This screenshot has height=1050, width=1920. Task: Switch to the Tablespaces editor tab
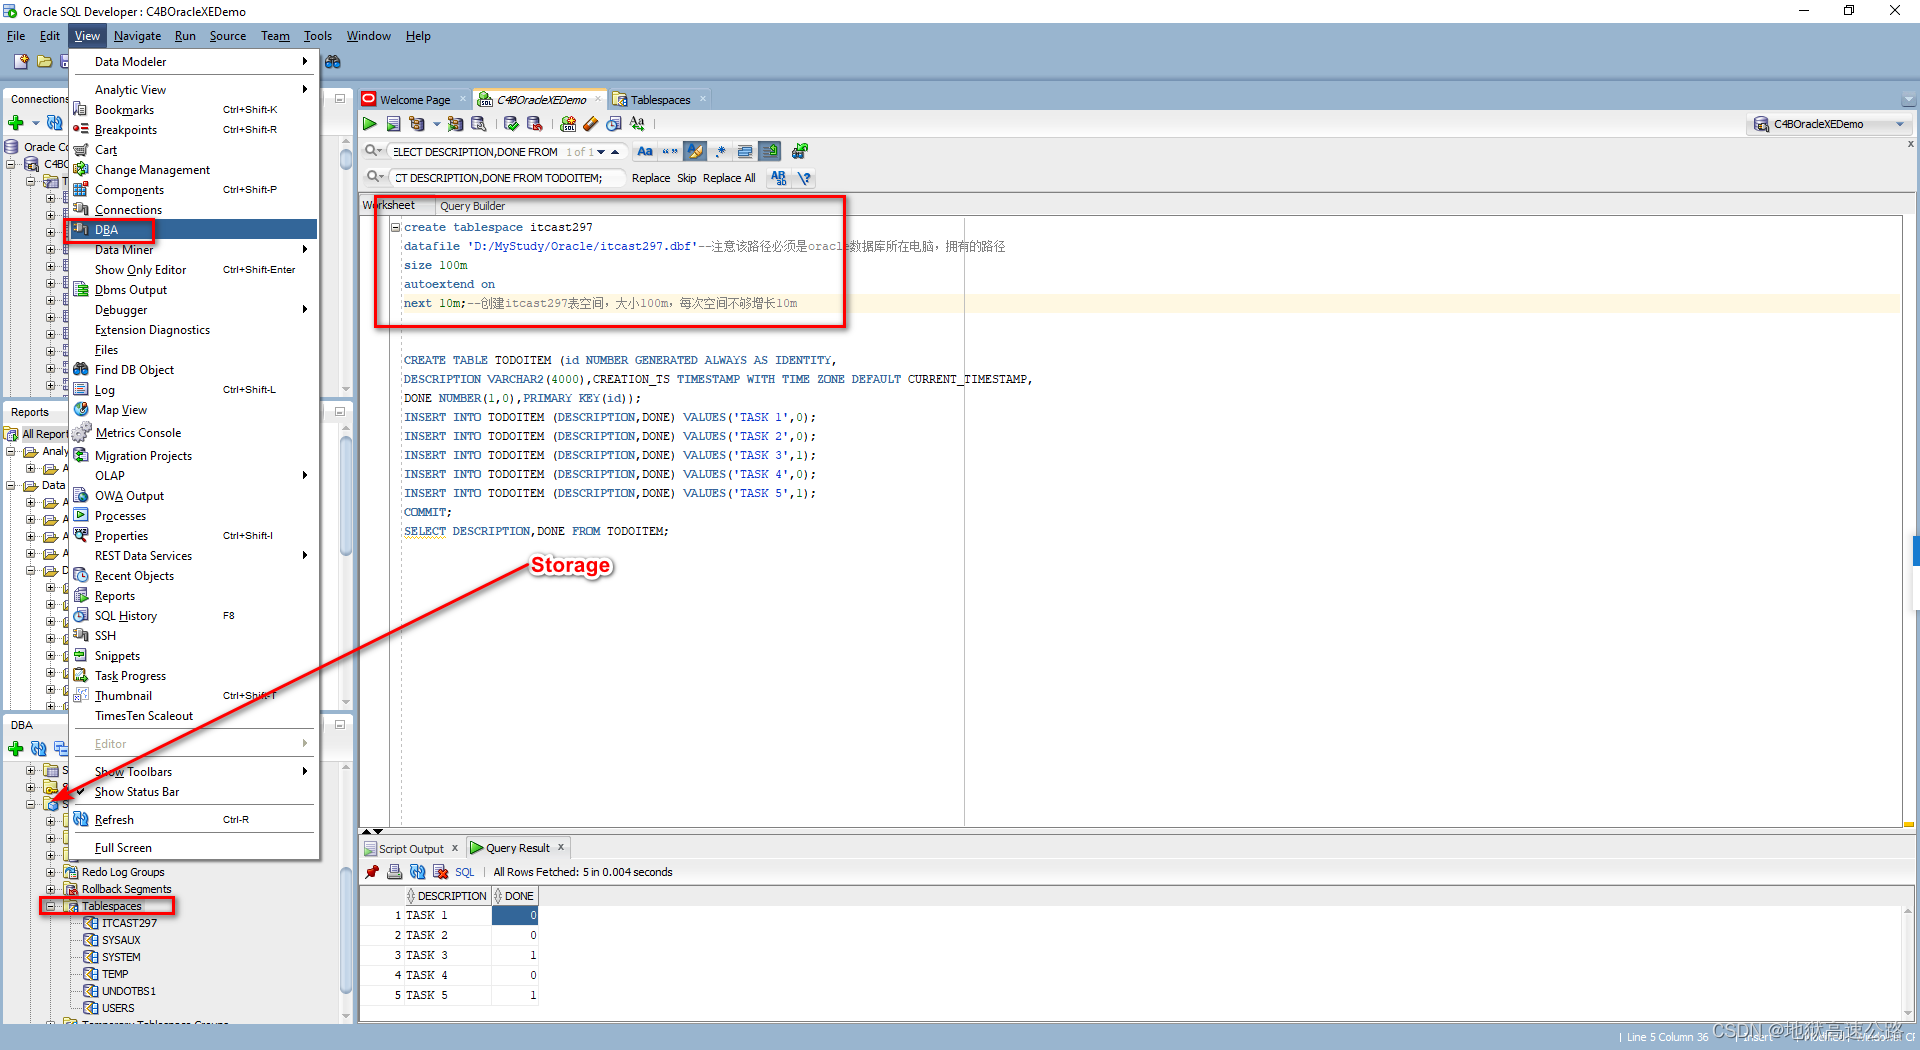pos(660,100)
